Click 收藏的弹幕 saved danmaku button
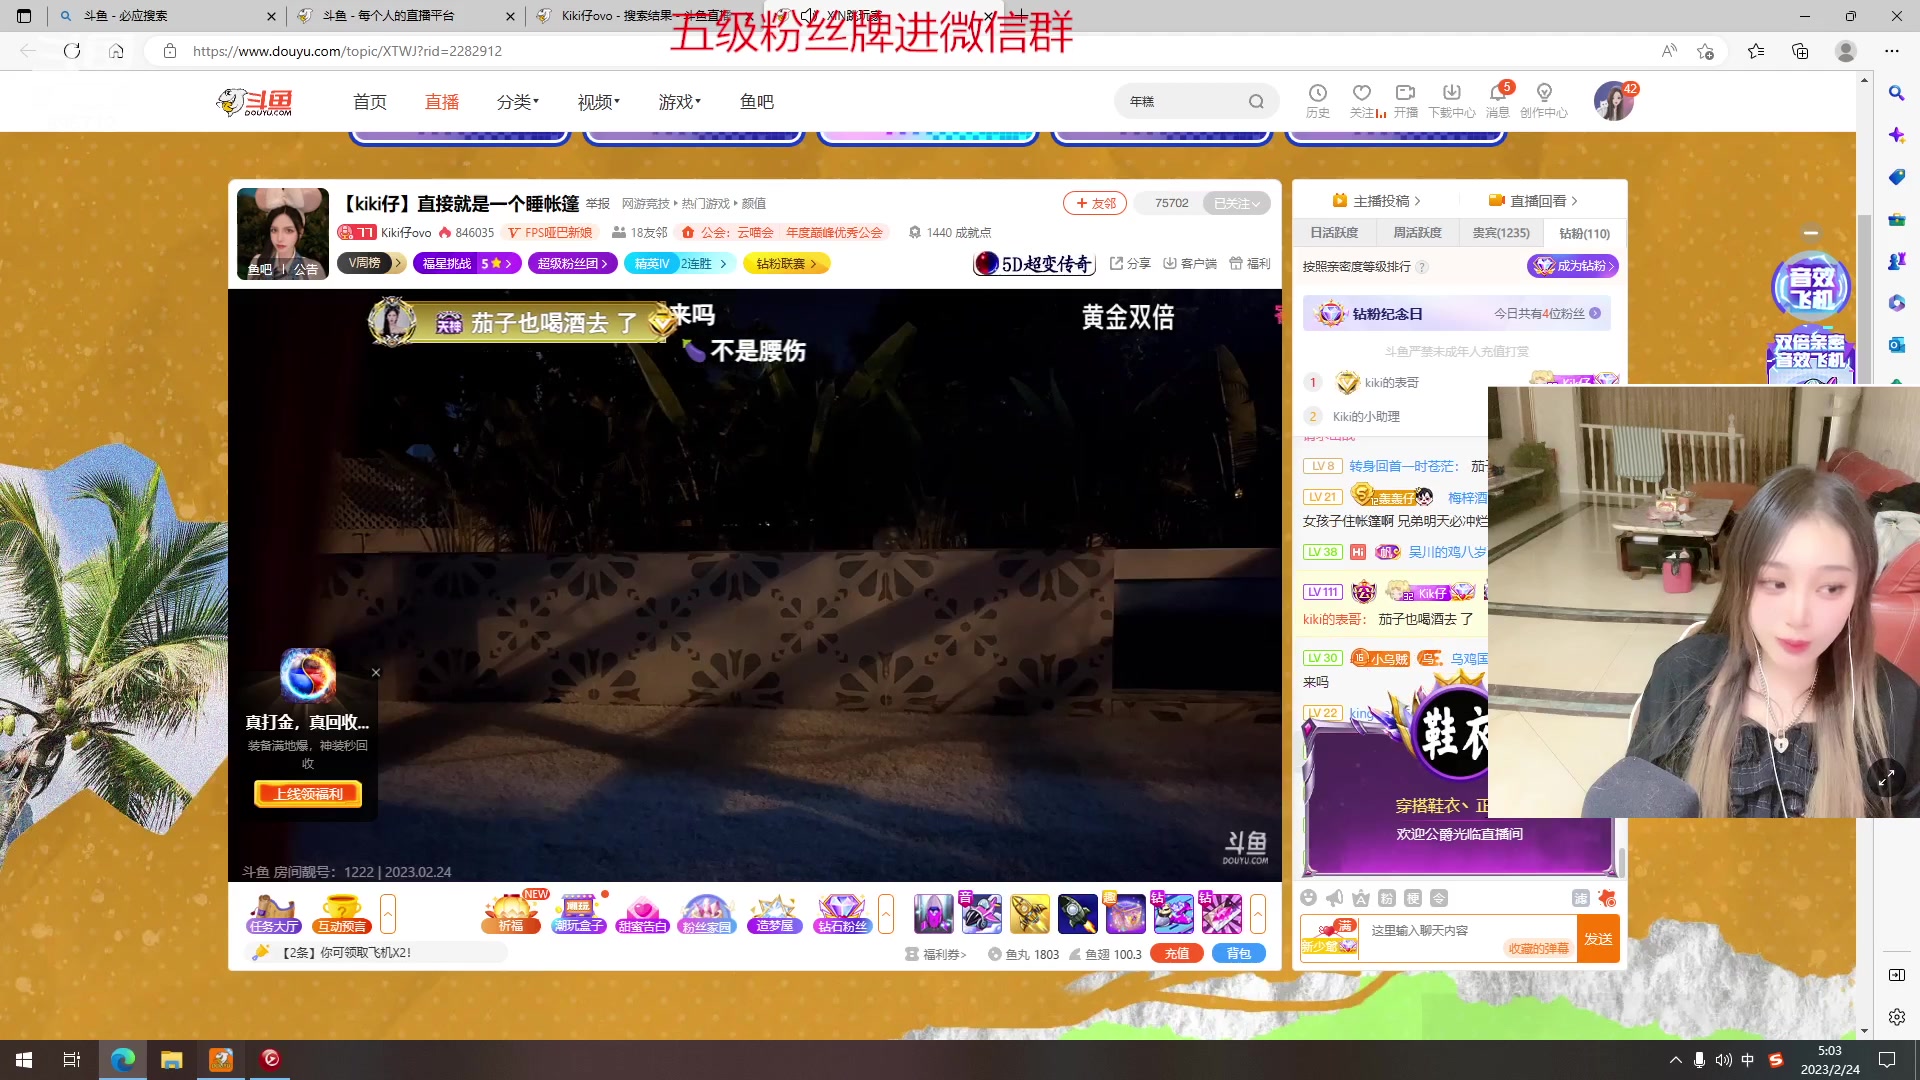 click(1538, 948)
